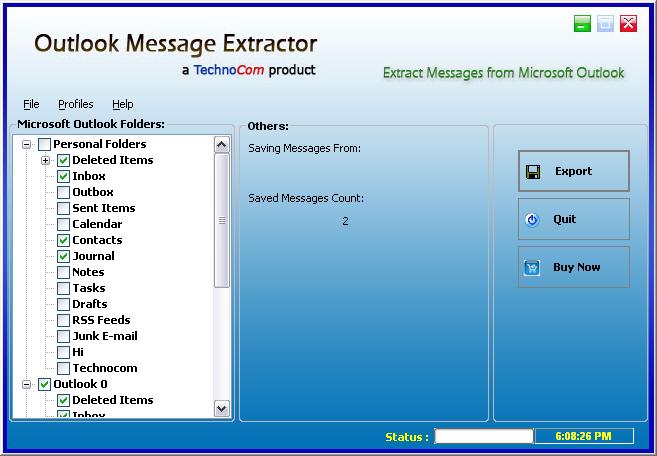Check the Calendar folder checkbox
Image resolution: width=657 pixels, height=456 pixels.
click(63, 224)
